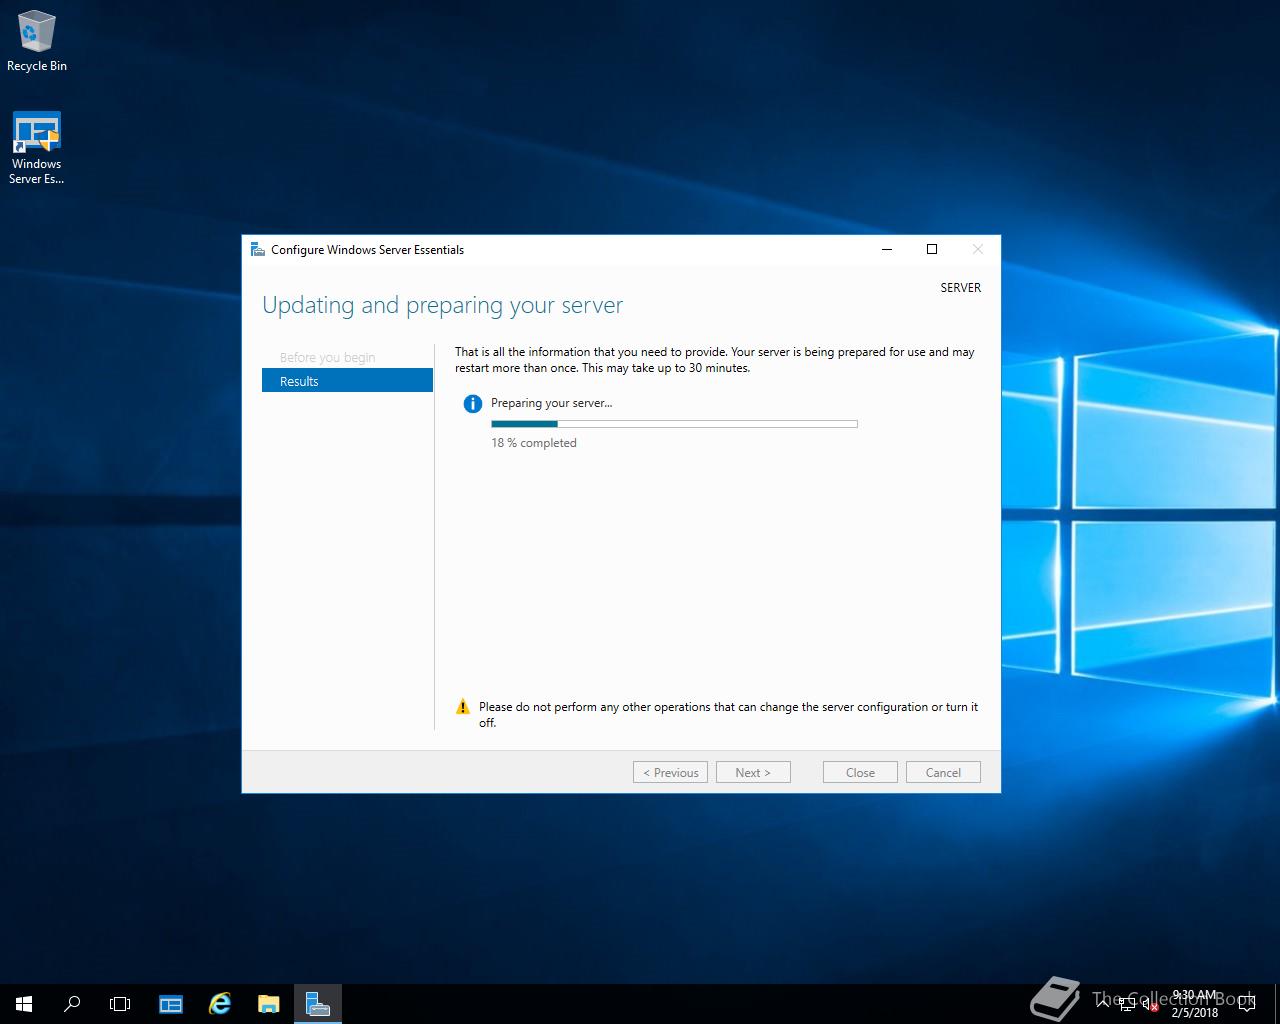Open File Explorer from the taskbar
Viewport: 1280px width, 1024px height.
(269, 1004)
